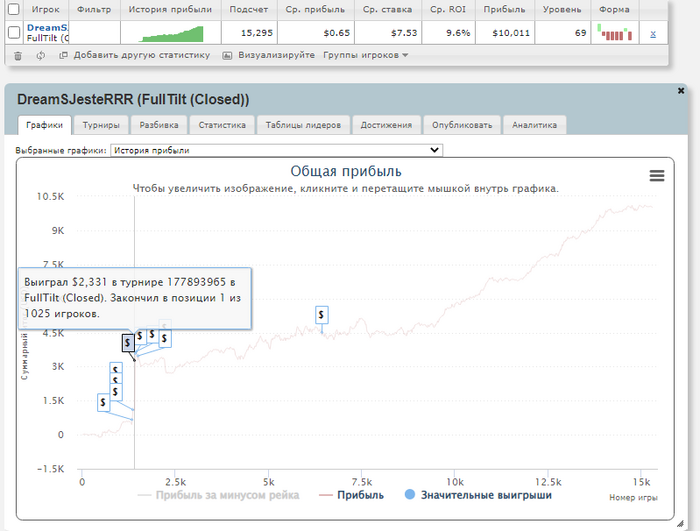Image resolution: width=700 pixels, height=531 pixels.
Task: Click the highlighted dollar win marker
Action: 128,343
